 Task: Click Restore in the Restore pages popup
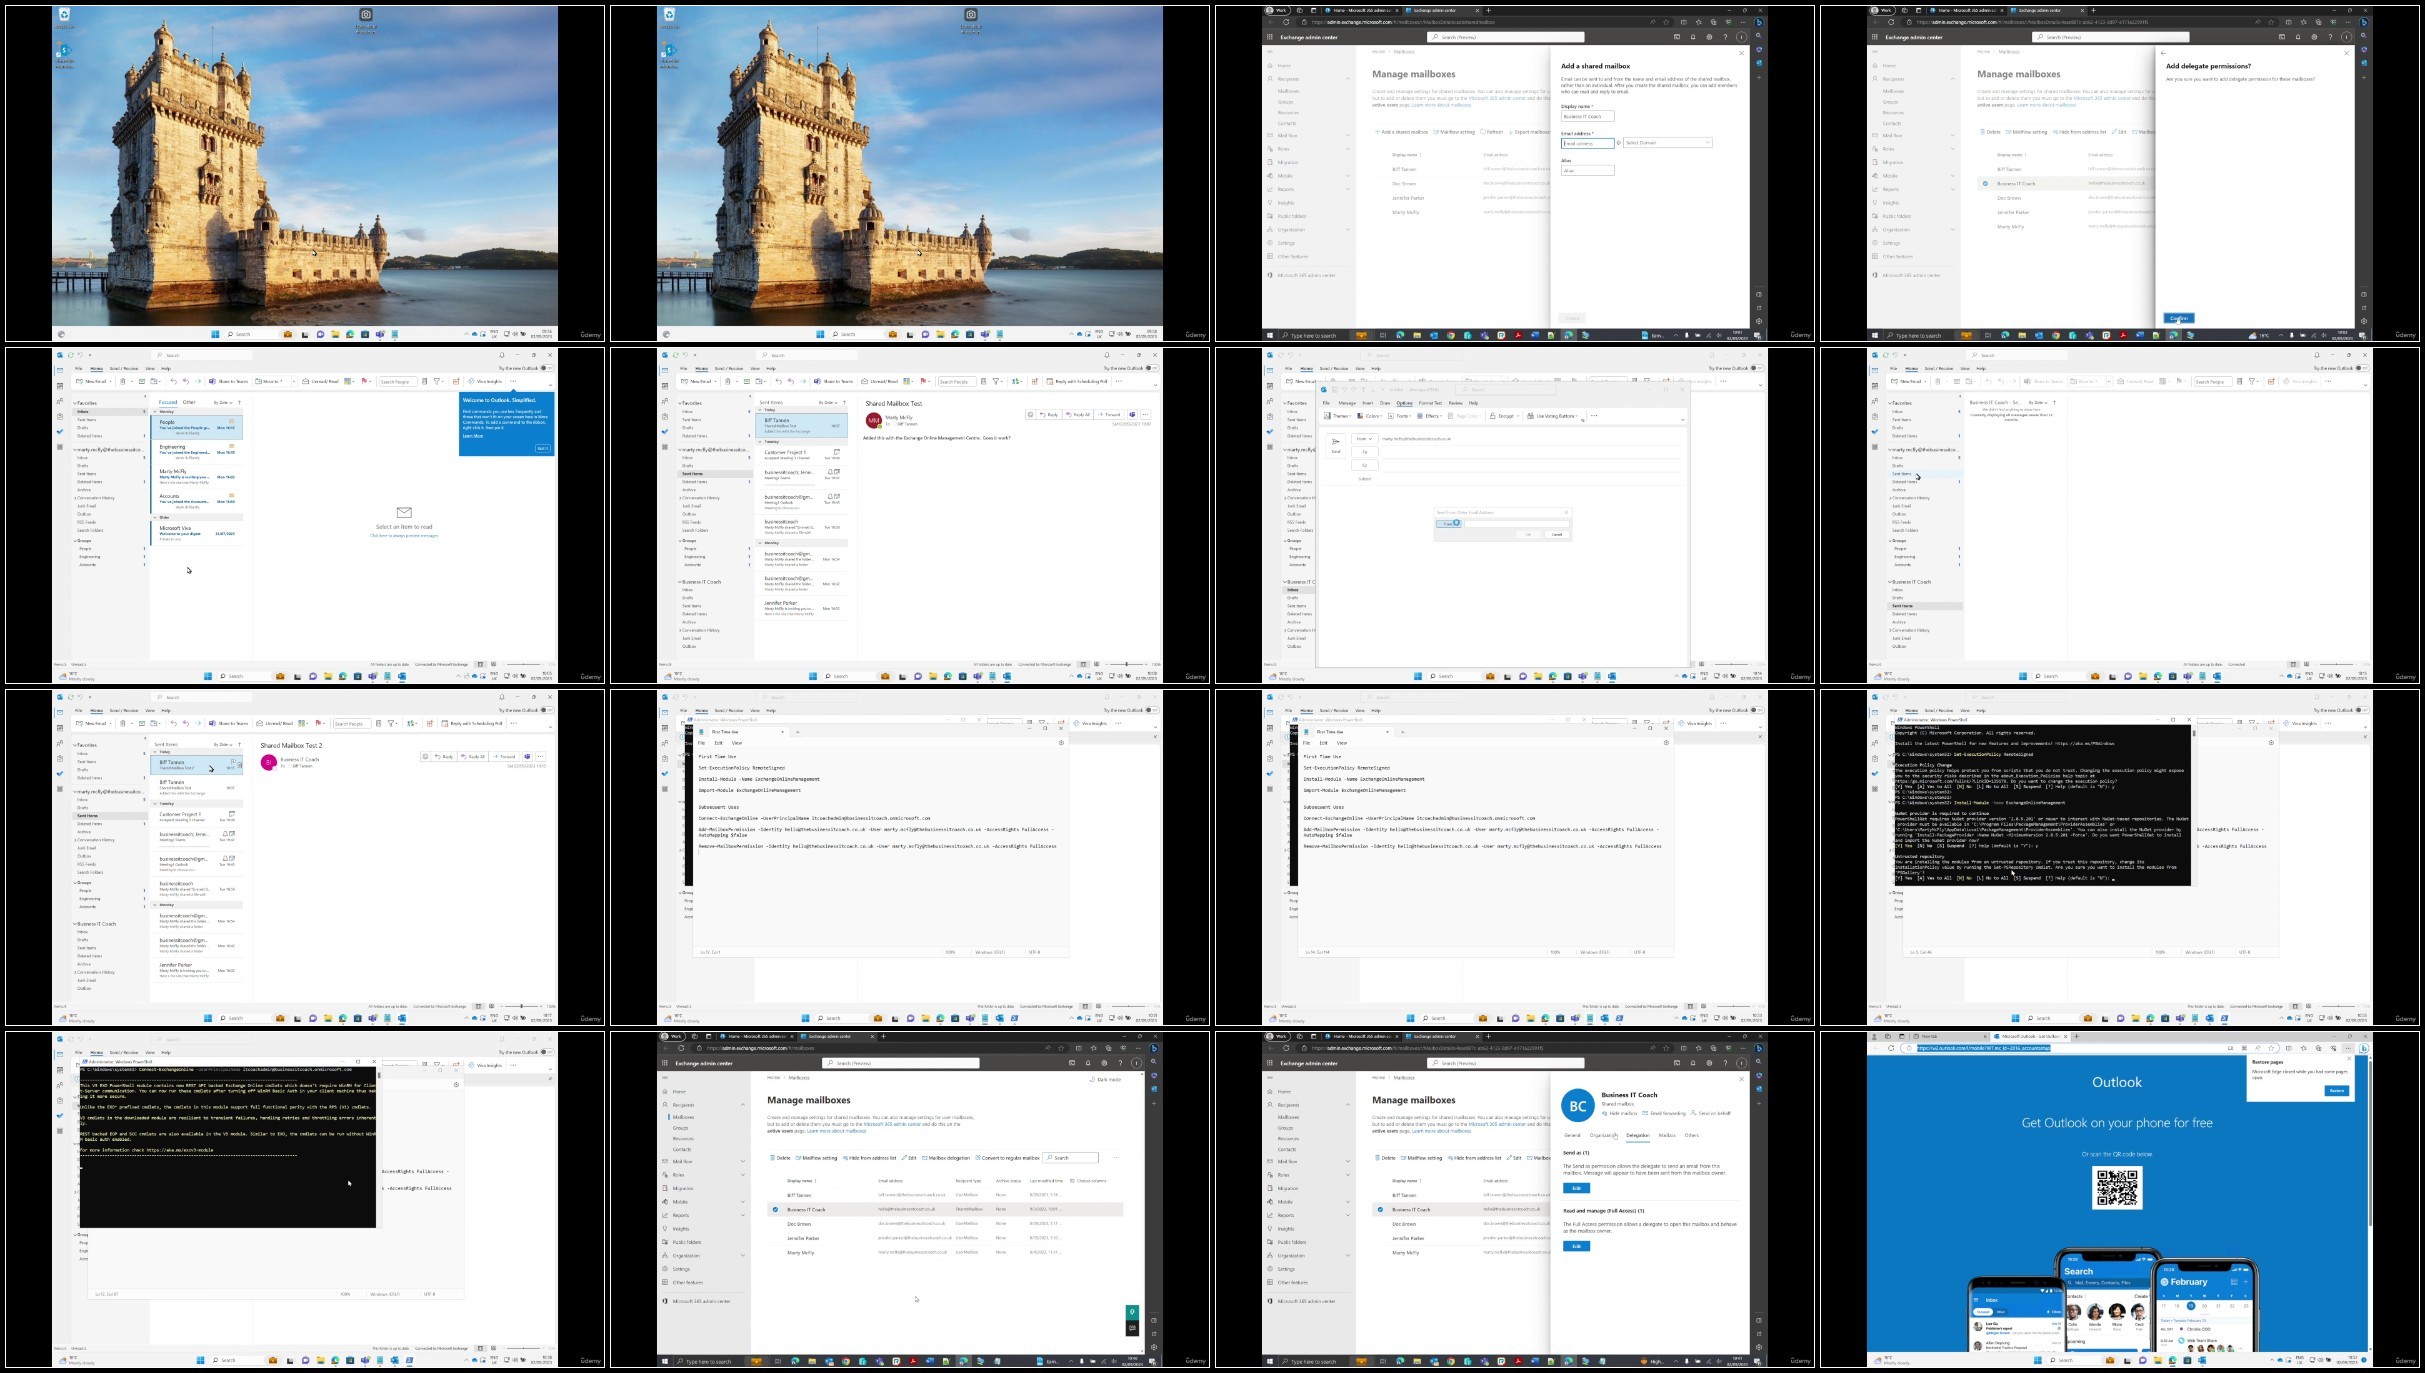pos(2337,1090)
